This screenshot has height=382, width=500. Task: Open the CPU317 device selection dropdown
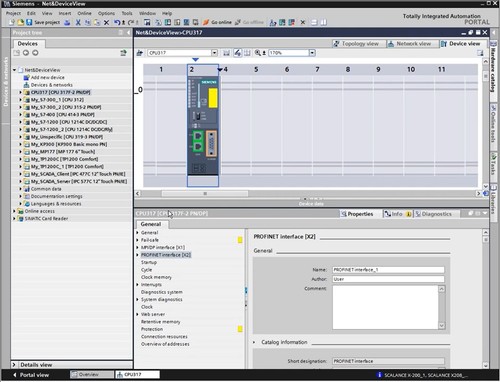click(214, 53)
